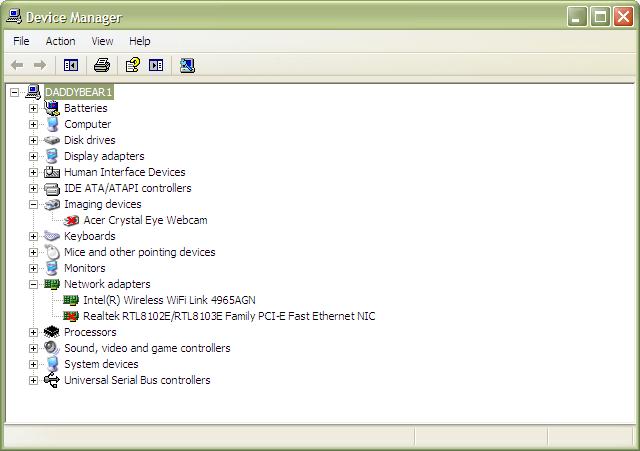
Task: Collapse the Network adapters category
Action: point(33,284)
